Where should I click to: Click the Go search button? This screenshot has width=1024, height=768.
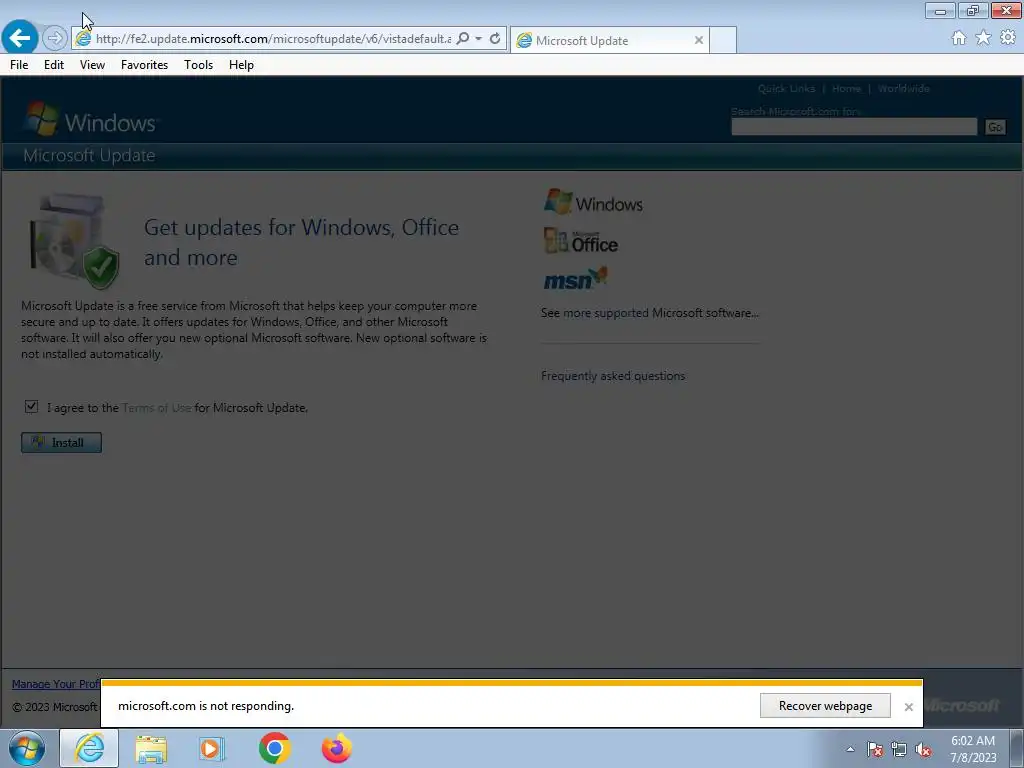tap(995, 127)
